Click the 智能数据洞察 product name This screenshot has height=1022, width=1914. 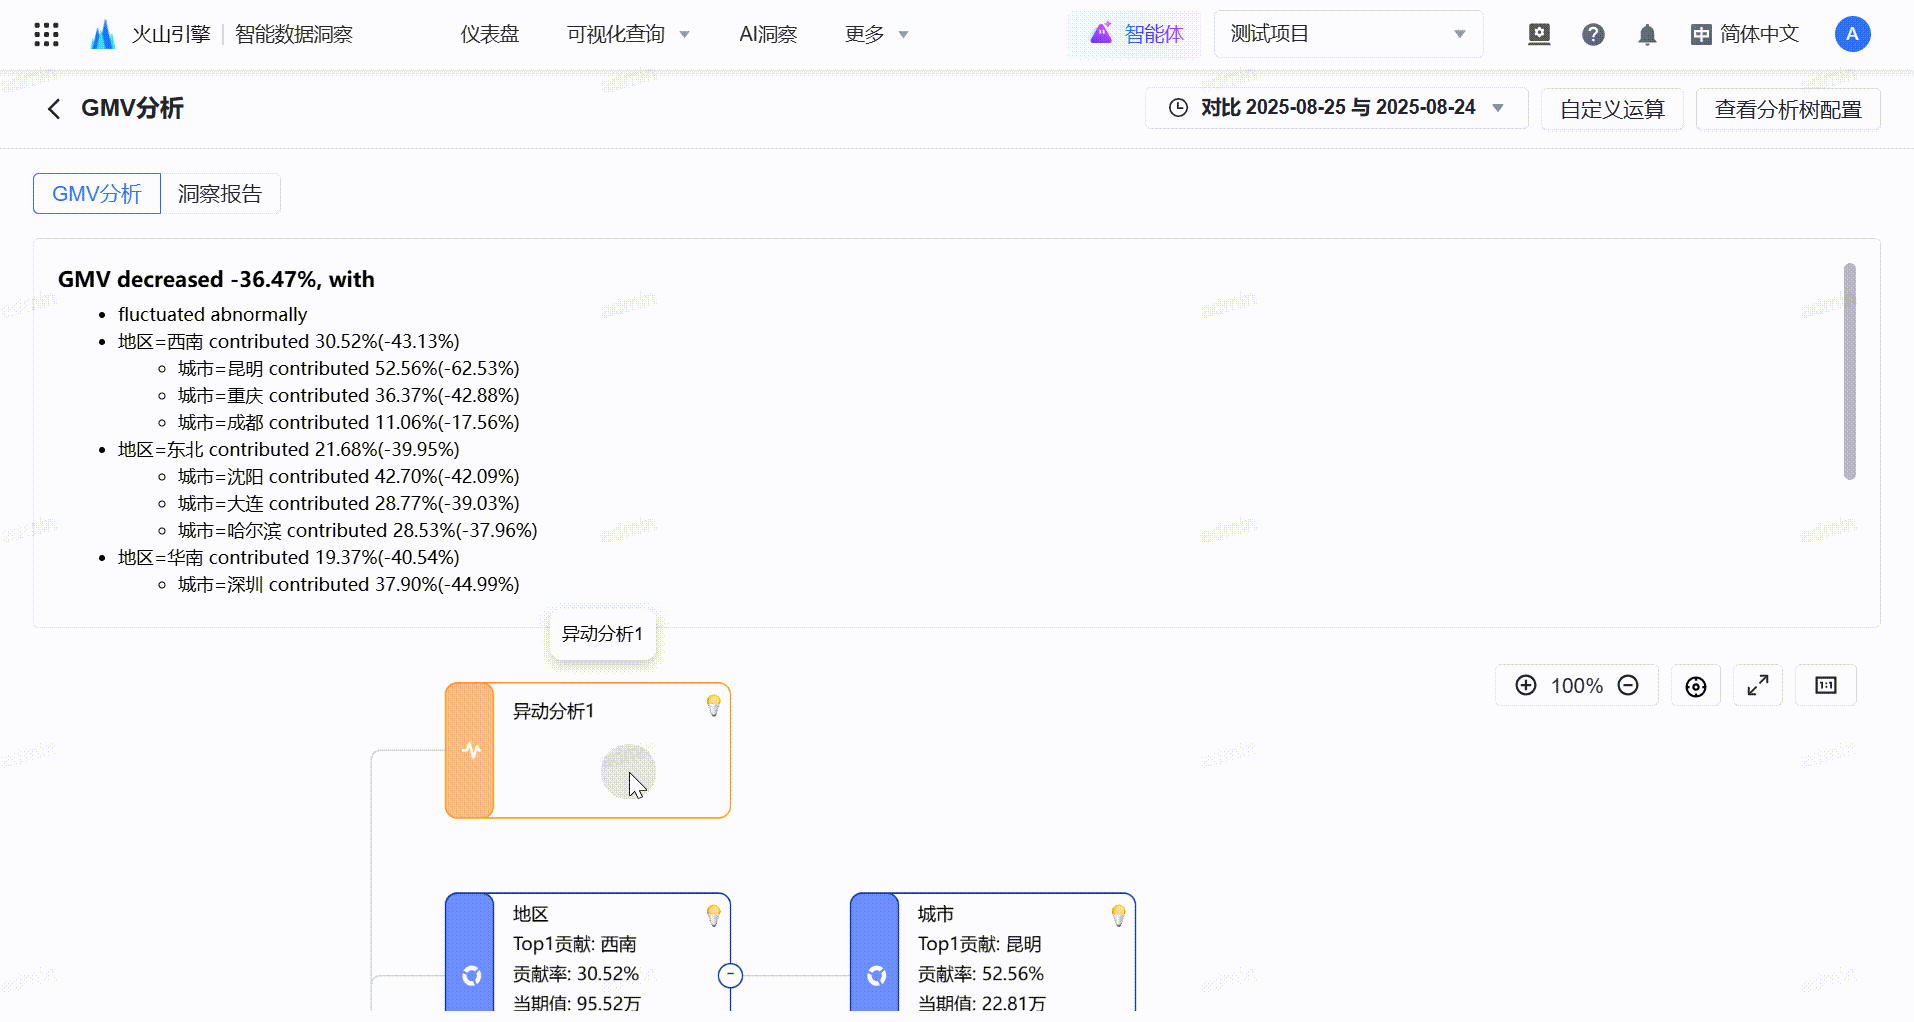tap(294, 35)
